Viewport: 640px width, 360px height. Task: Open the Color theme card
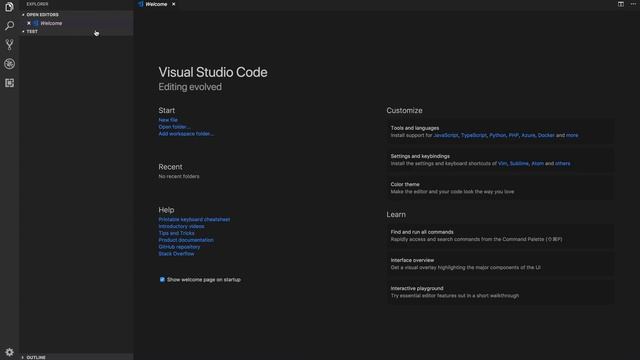(500, 188)
